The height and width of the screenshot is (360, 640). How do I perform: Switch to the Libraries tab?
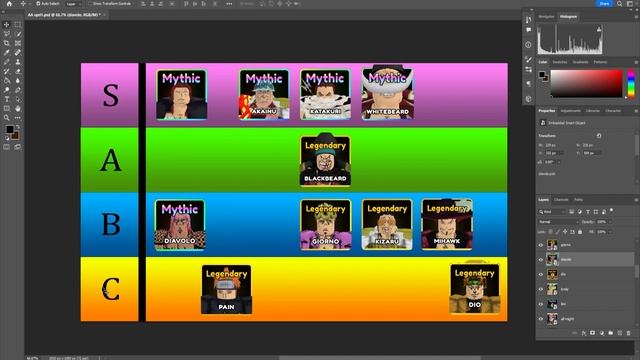click(593, 111)
